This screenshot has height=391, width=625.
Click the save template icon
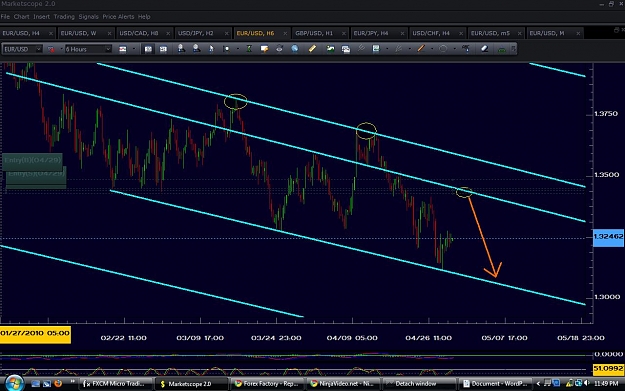[376, 49]
